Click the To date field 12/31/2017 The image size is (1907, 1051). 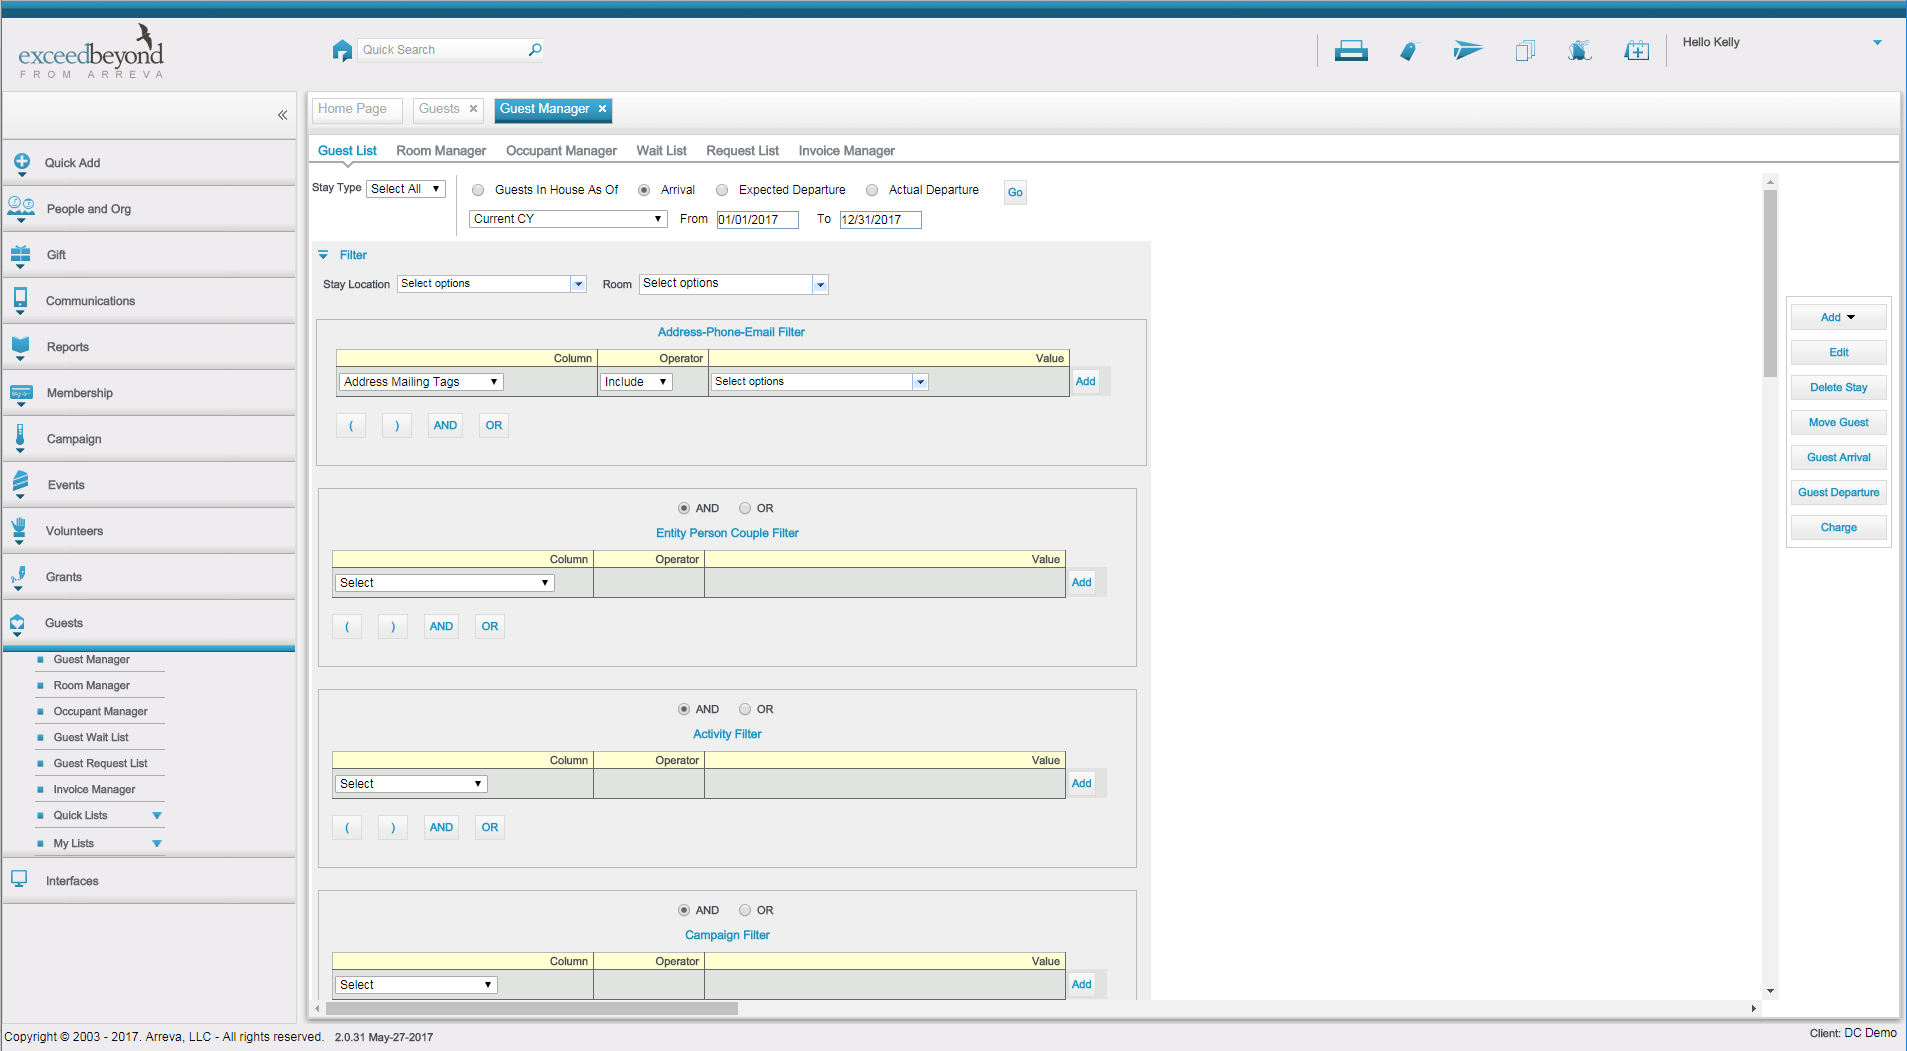tap(880, 220)
